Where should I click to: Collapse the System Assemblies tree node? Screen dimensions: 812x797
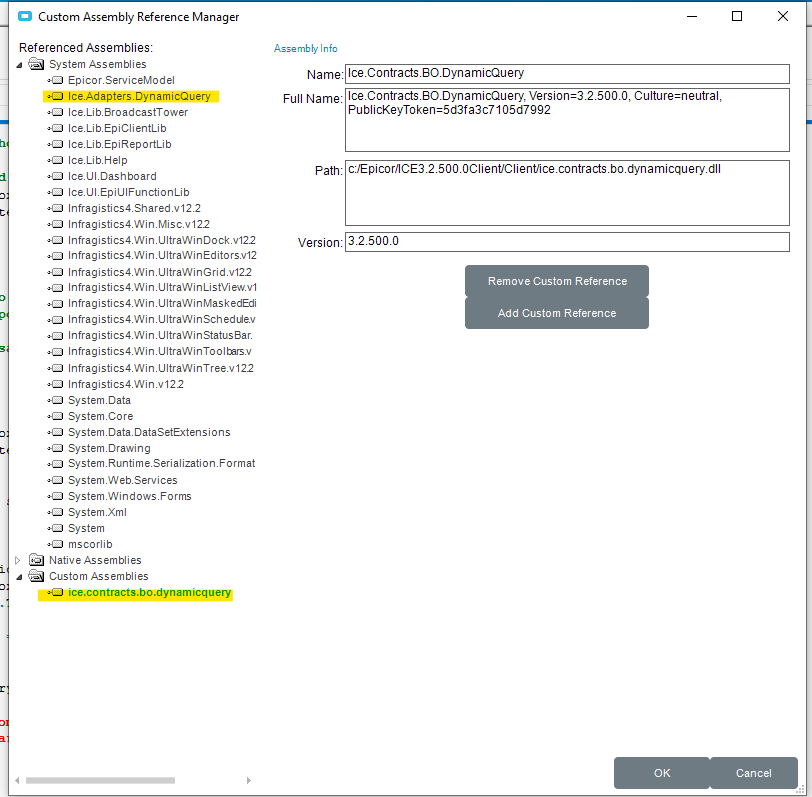click(19, 65)
